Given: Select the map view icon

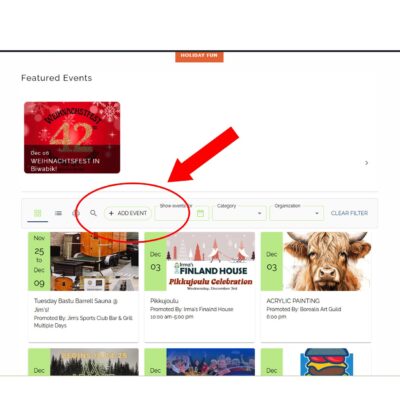Looking at the screenshot, I should pyautogui.click(x=76, y=213).
